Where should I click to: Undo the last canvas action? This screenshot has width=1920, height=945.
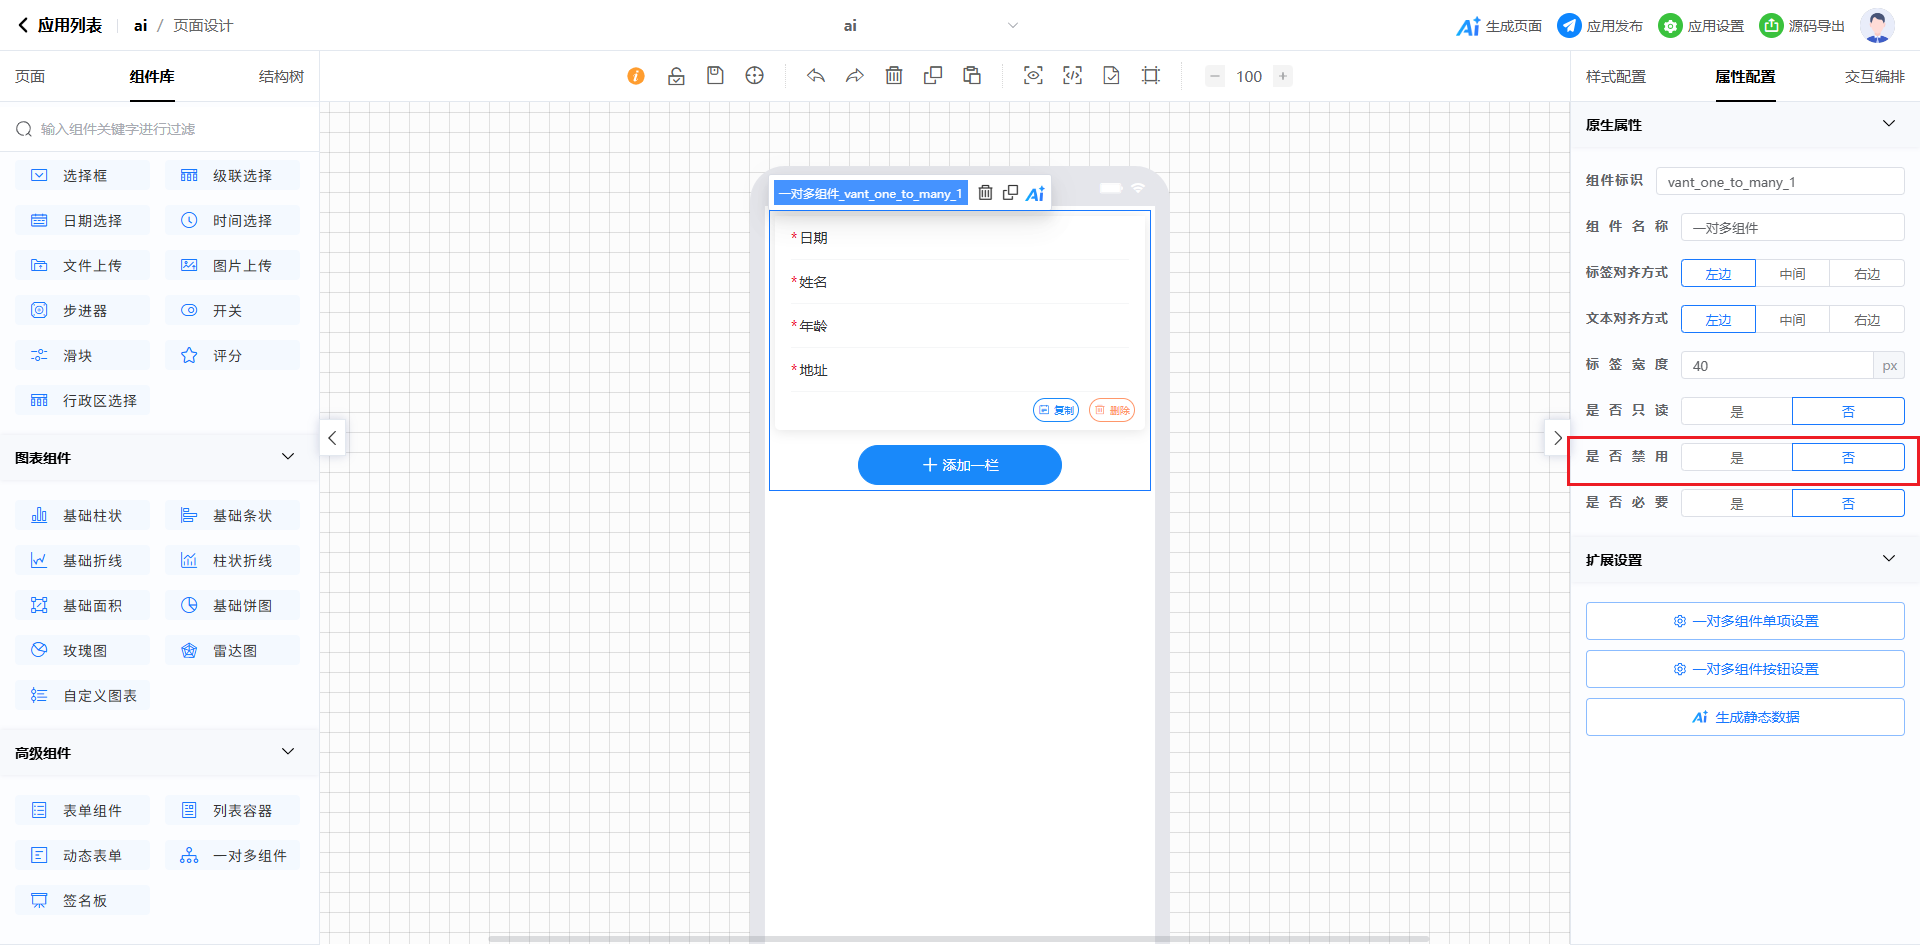point(816,76)
